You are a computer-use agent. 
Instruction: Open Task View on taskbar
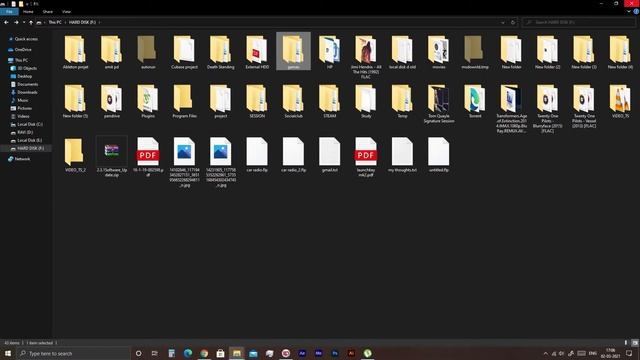155,353
